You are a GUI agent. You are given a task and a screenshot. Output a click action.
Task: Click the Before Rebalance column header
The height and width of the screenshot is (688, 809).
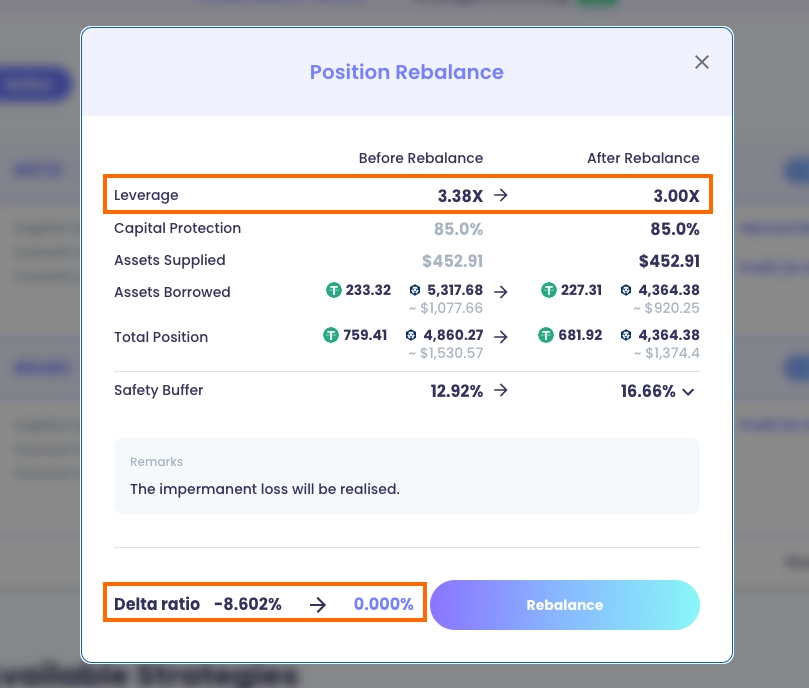(x=421, y=158)
